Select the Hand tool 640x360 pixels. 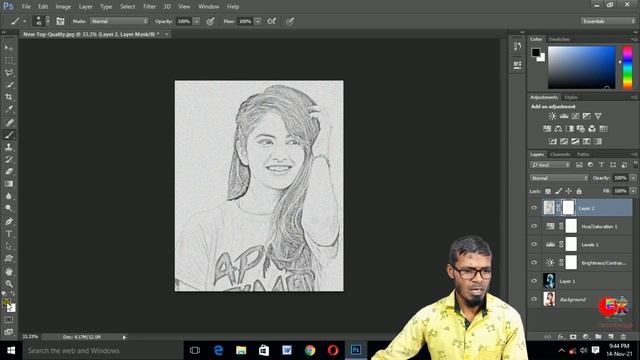click(x=9, y=271)
